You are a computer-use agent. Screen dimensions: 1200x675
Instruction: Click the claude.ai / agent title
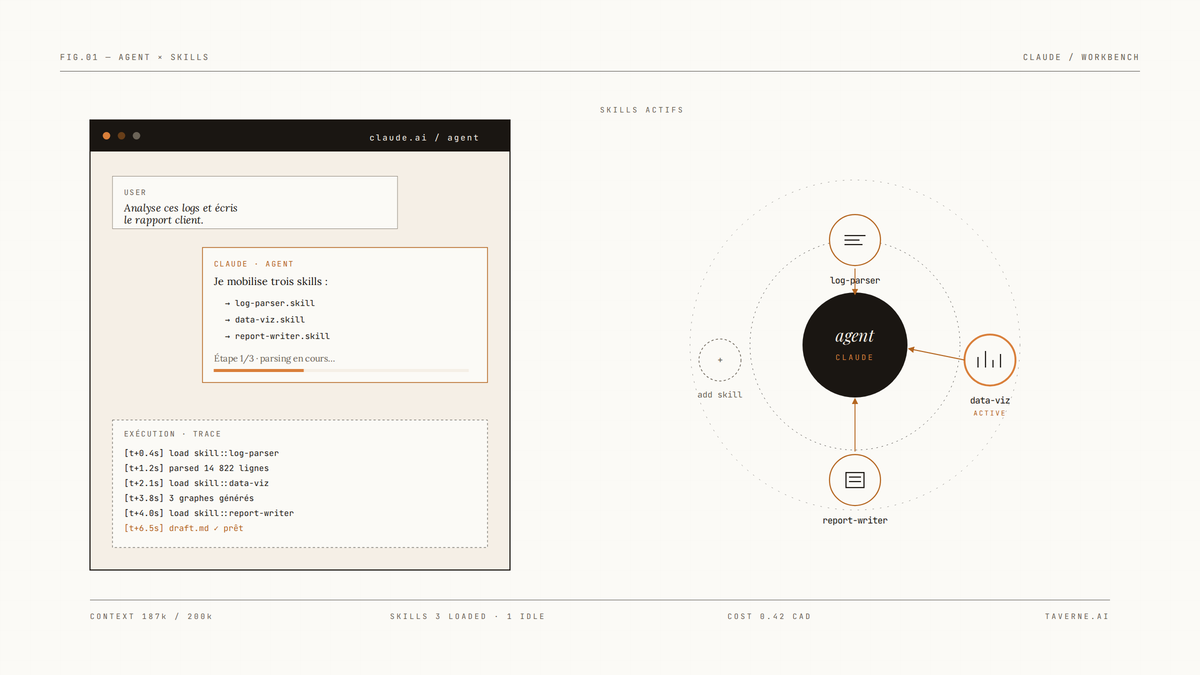coord(424,137)
